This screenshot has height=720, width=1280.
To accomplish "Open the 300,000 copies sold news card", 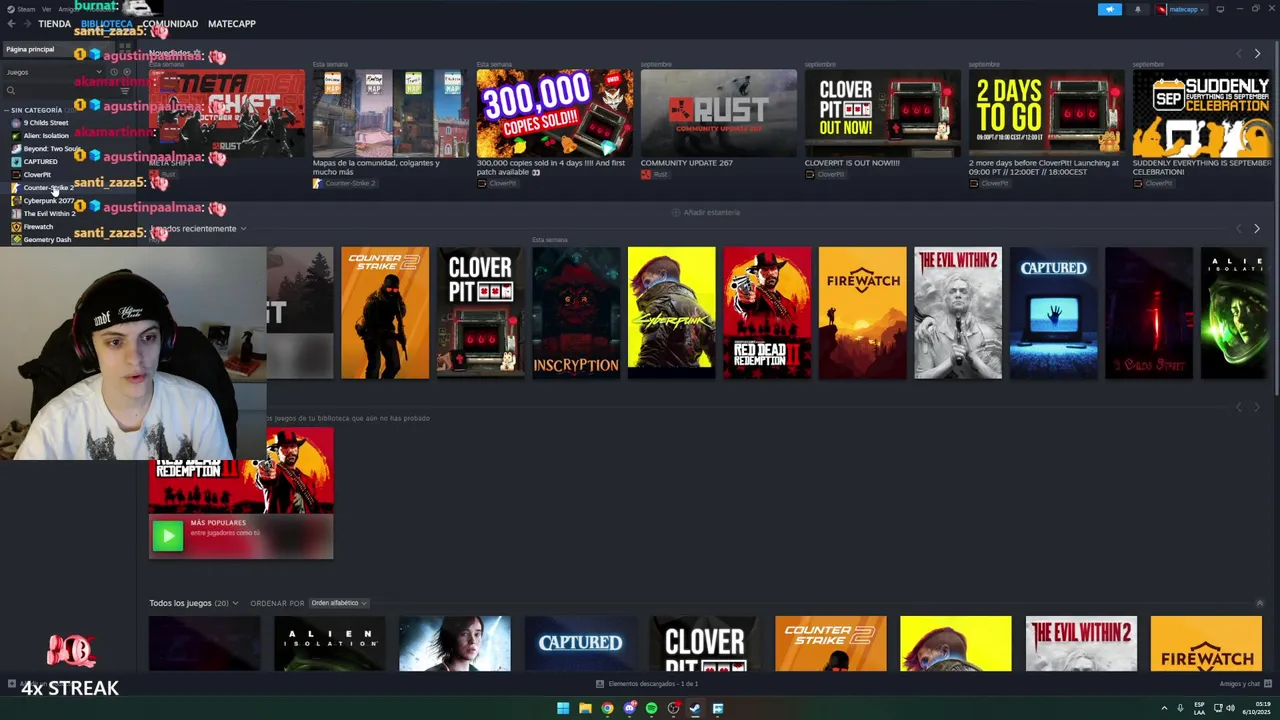I will tap(555, 114).
